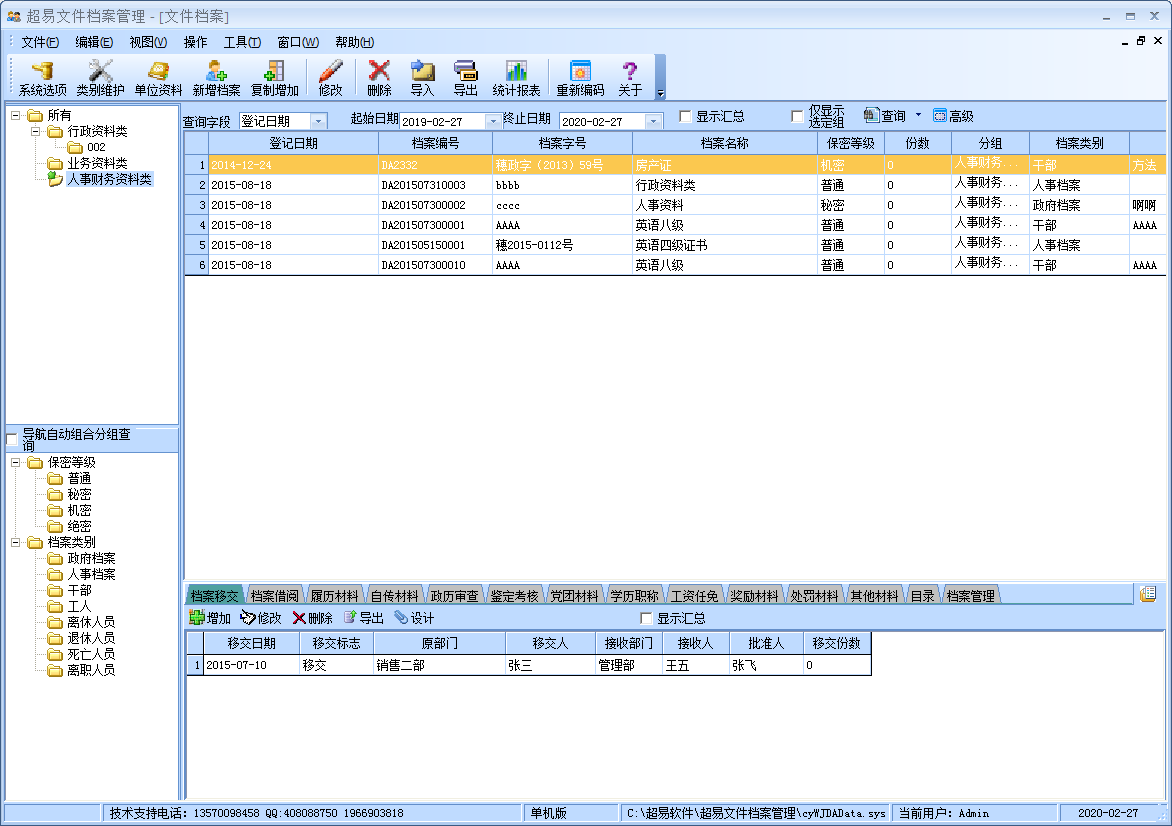Select the 房产证 archive row
Screen dimensions: 1172x826
tap(675, 165)
